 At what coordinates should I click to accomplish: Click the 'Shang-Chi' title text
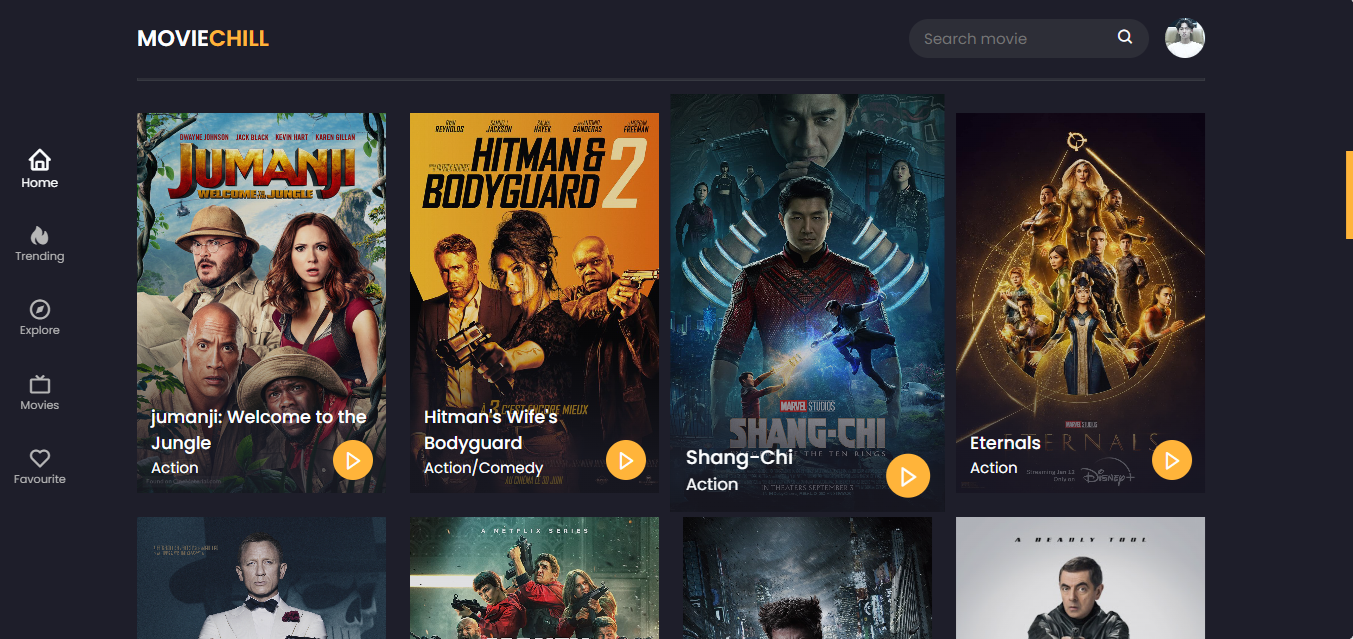click(739, 457)
